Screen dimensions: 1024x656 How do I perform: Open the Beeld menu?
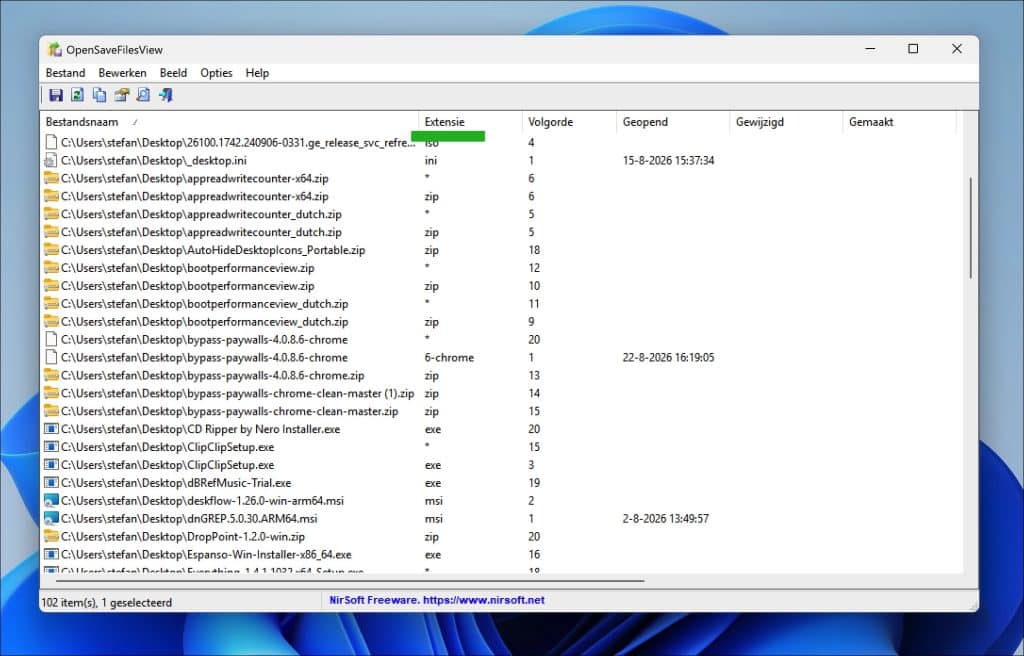click(173, 73)
